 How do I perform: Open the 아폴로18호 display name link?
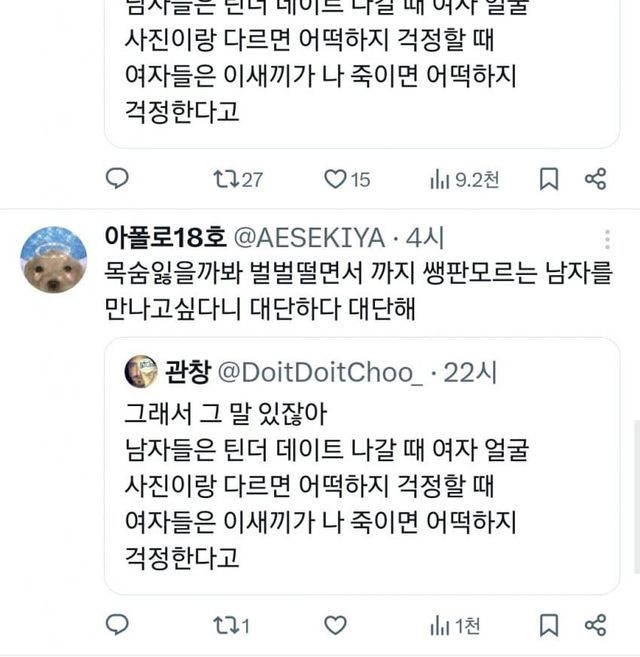164,238
